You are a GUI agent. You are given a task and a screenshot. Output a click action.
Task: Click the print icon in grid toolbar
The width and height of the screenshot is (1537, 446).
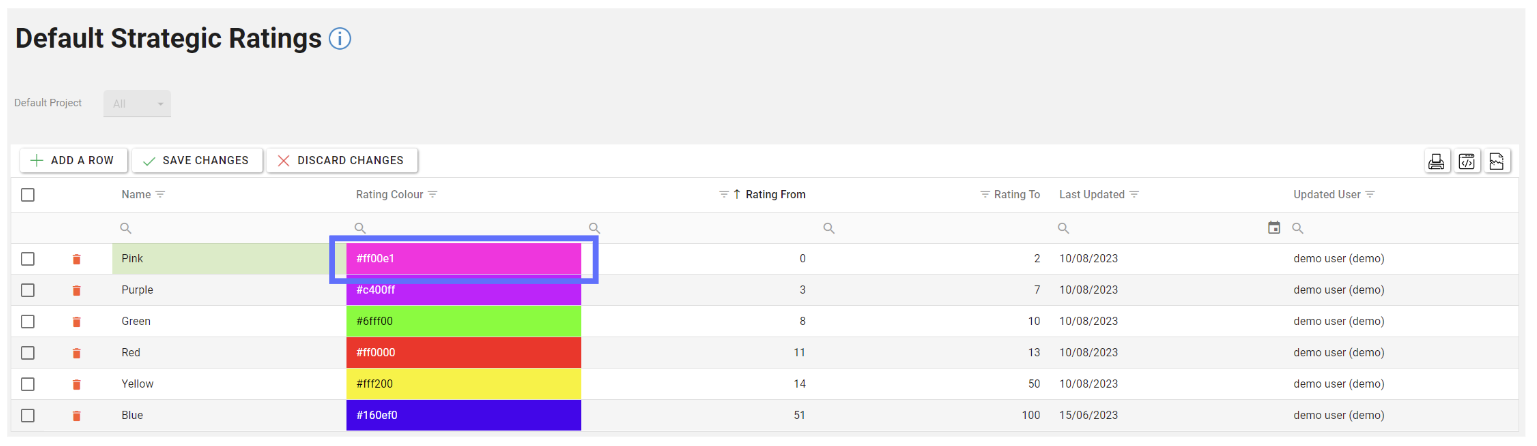[x=1436, y=161]
